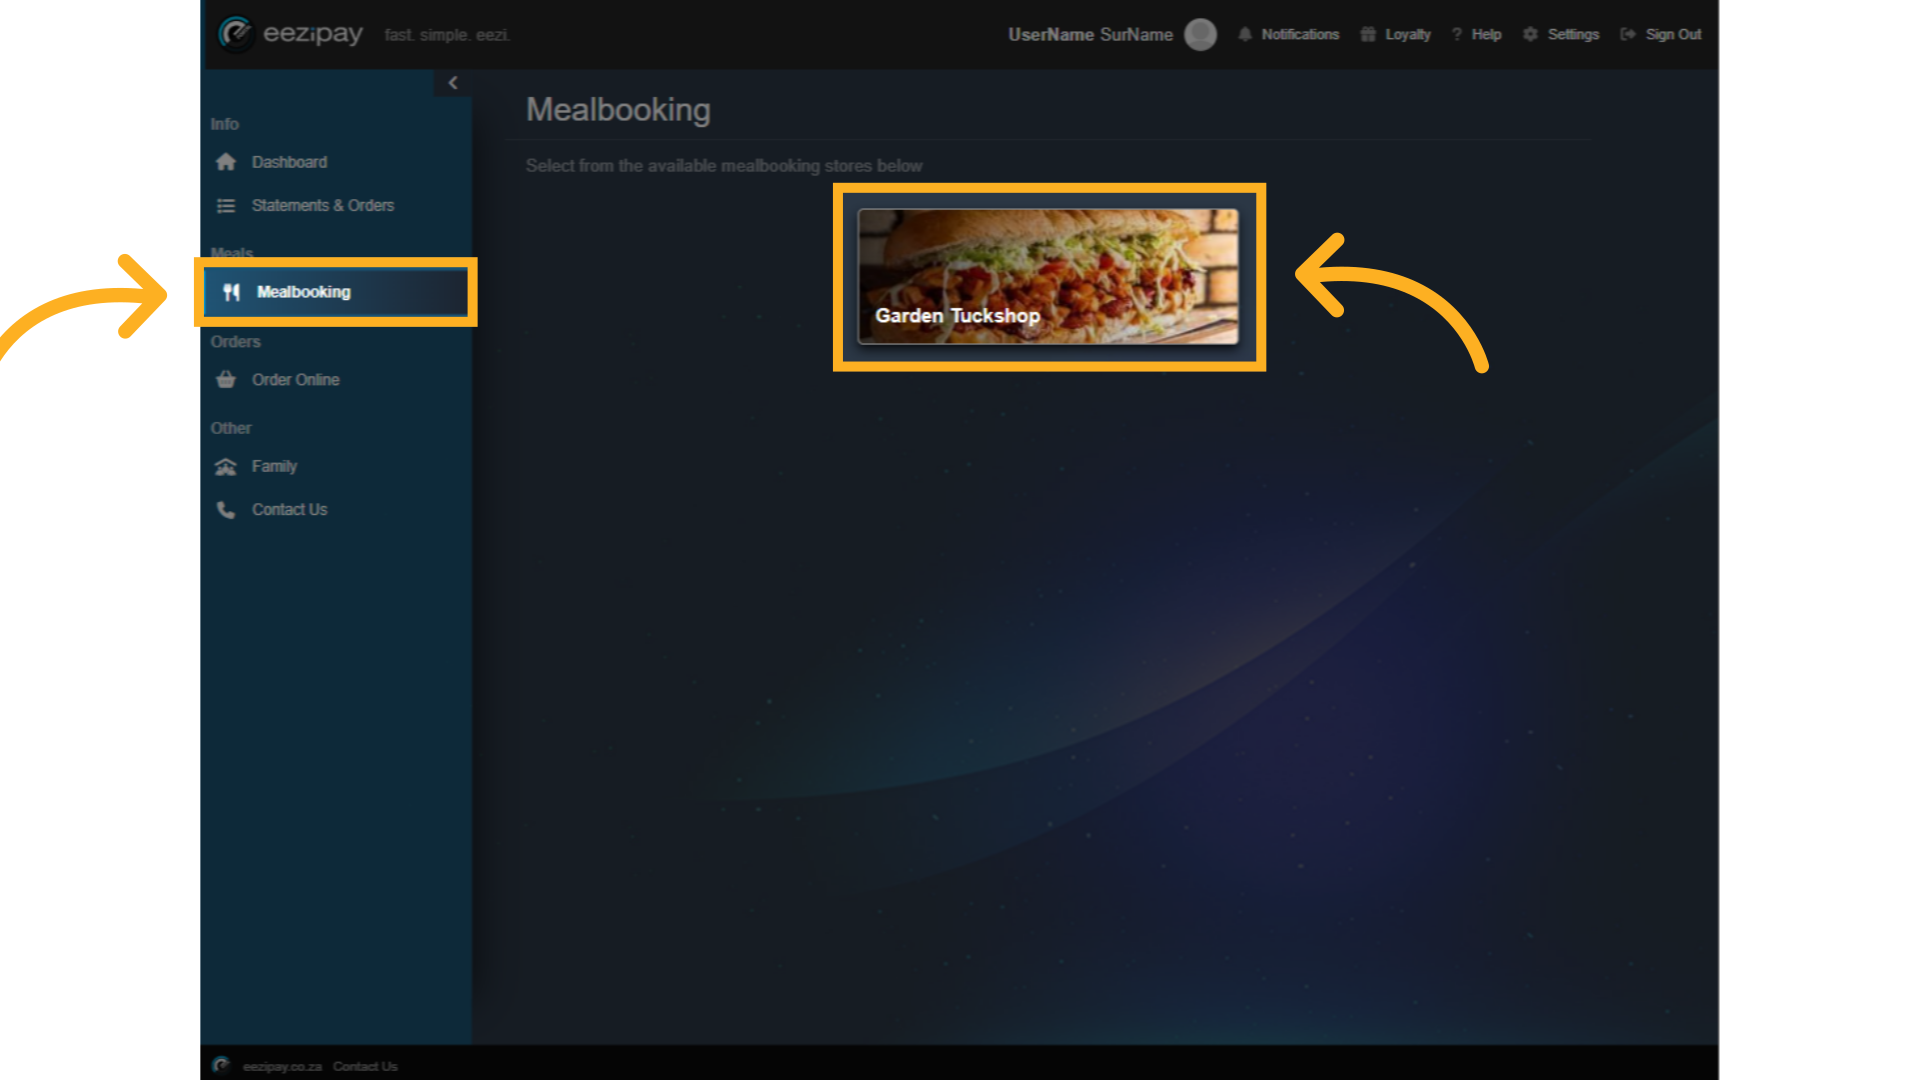The width and height of the screenshot is (1920, 1080).
Task: Click the footer eezipay logo icon
Action: coord(222,1065)
